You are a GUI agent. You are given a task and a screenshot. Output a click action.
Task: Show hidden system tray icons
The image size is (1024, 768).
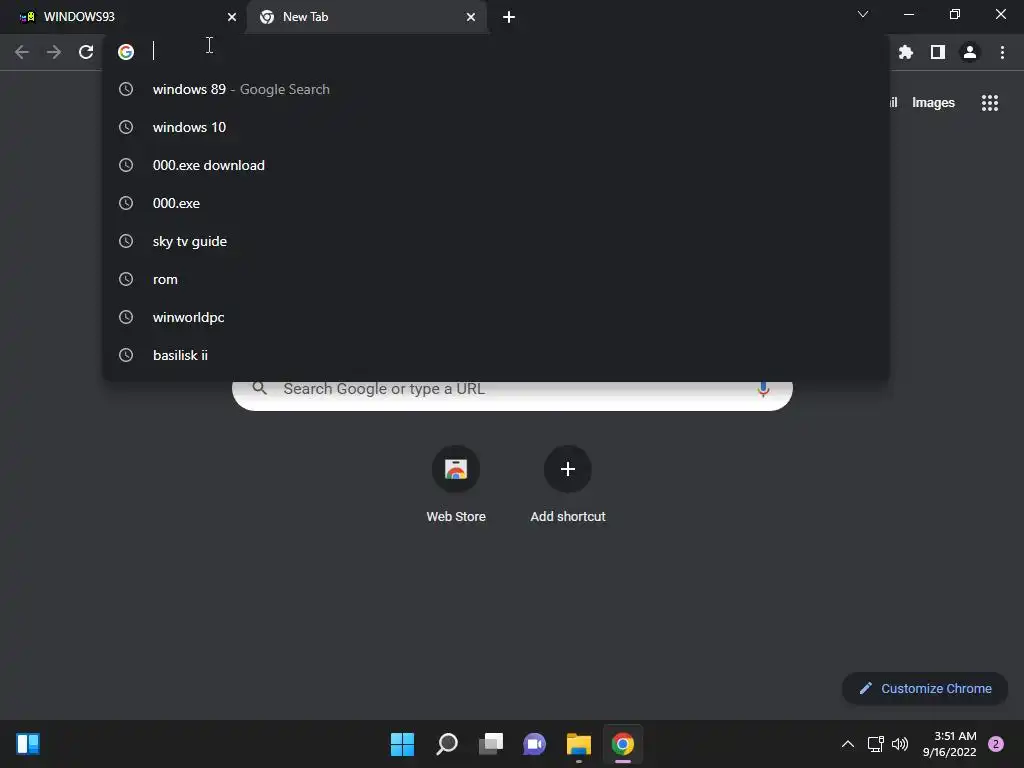(848, 744)
